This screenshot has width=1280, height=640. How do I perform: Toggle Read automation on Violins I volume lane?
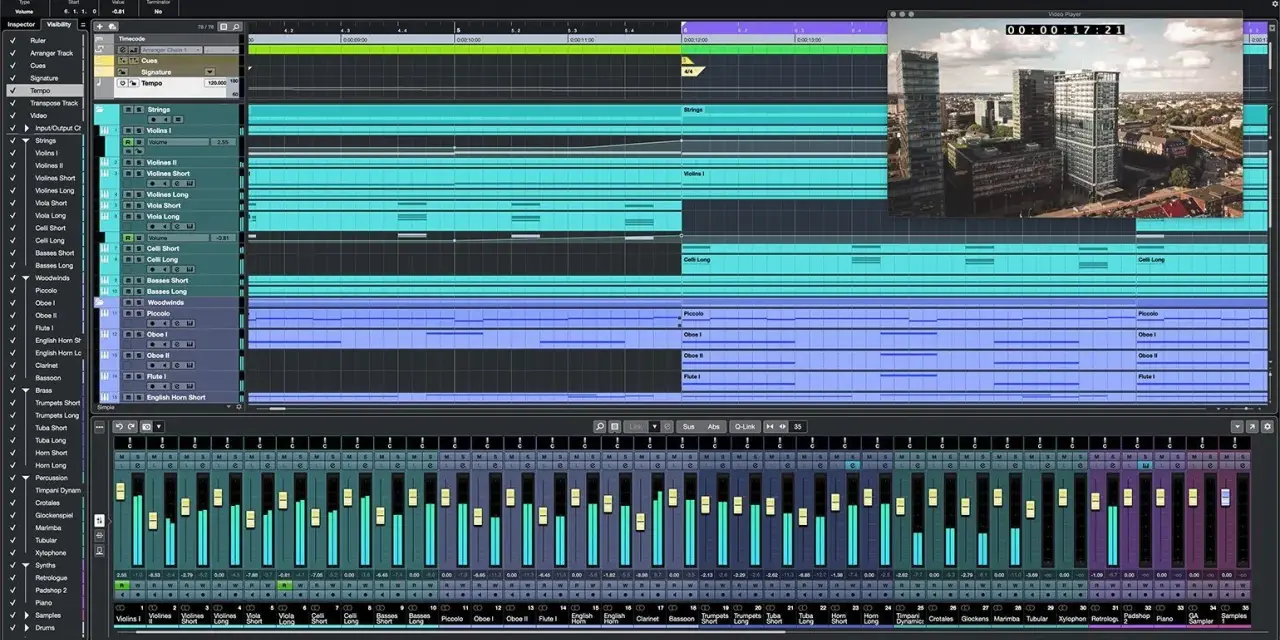coord(128,142)
